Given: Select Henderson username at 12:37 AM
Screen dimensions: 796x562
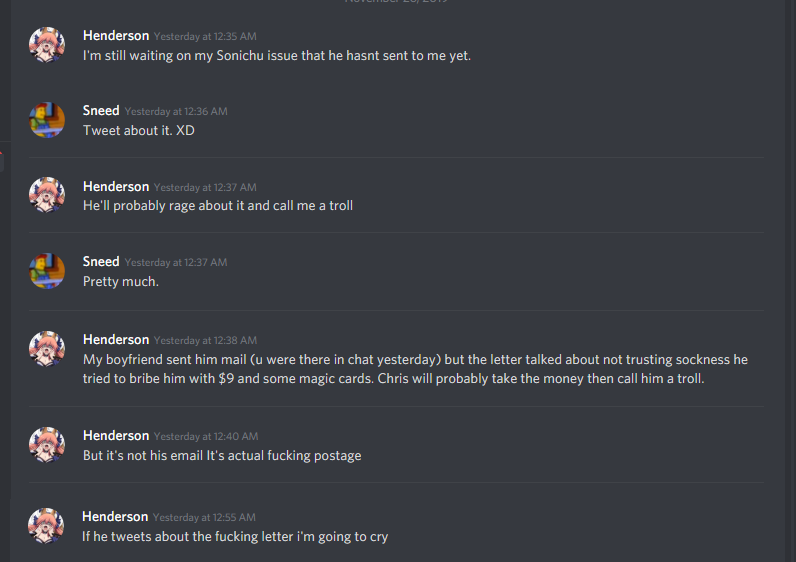Looking at the screenshot, I should point(116,186).
